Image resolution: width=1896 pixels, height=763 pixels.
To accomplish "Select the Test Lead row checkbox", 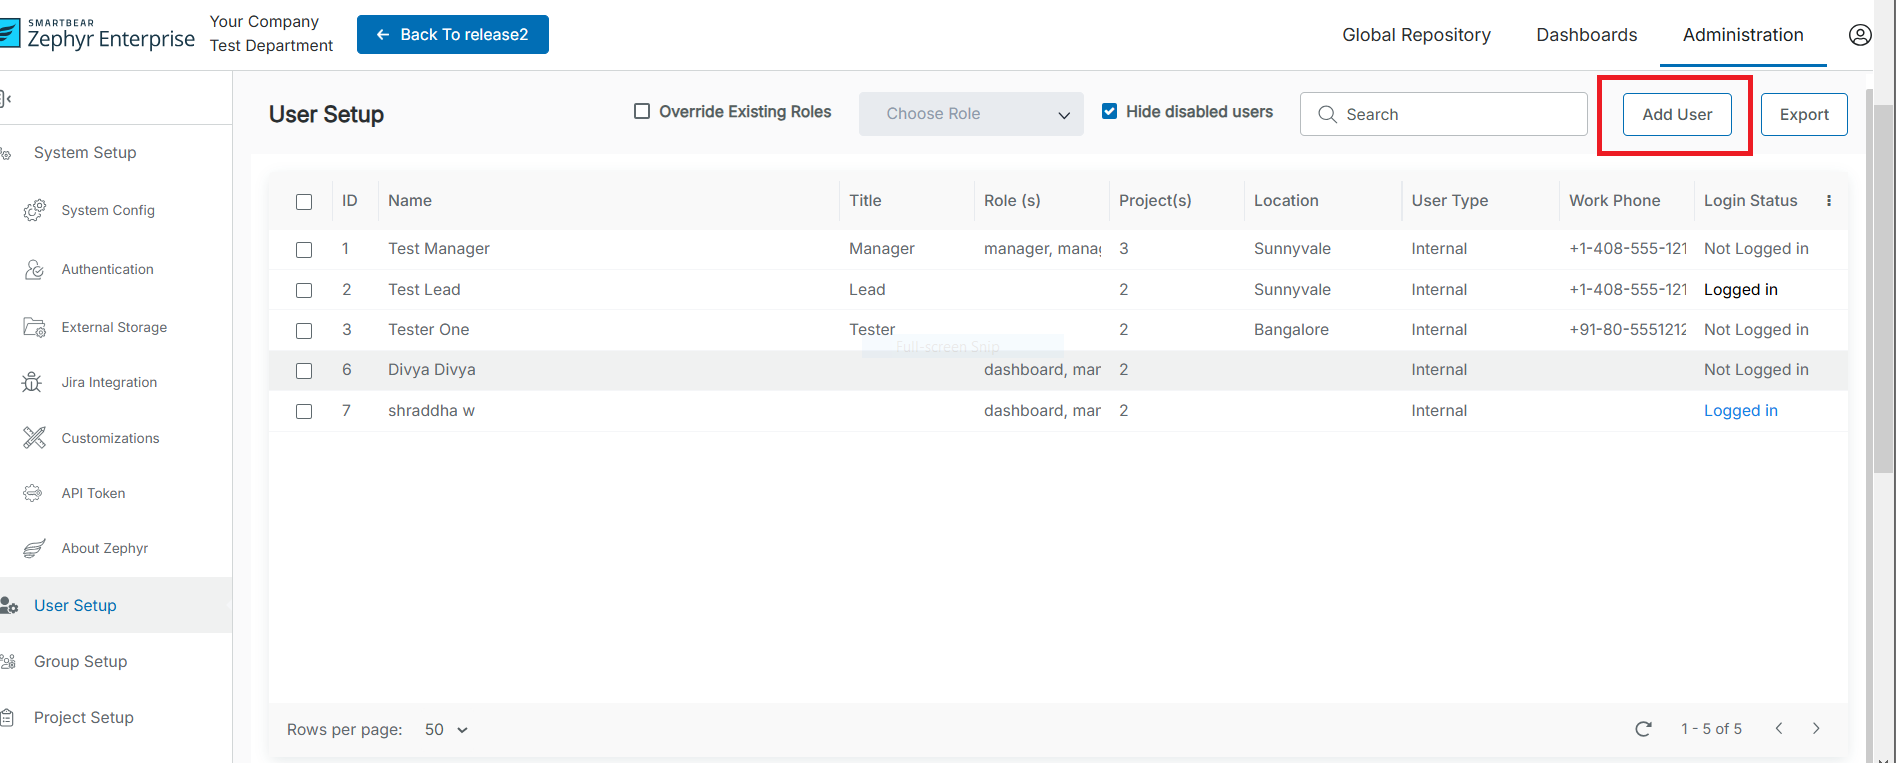I will tap(304, 290).
